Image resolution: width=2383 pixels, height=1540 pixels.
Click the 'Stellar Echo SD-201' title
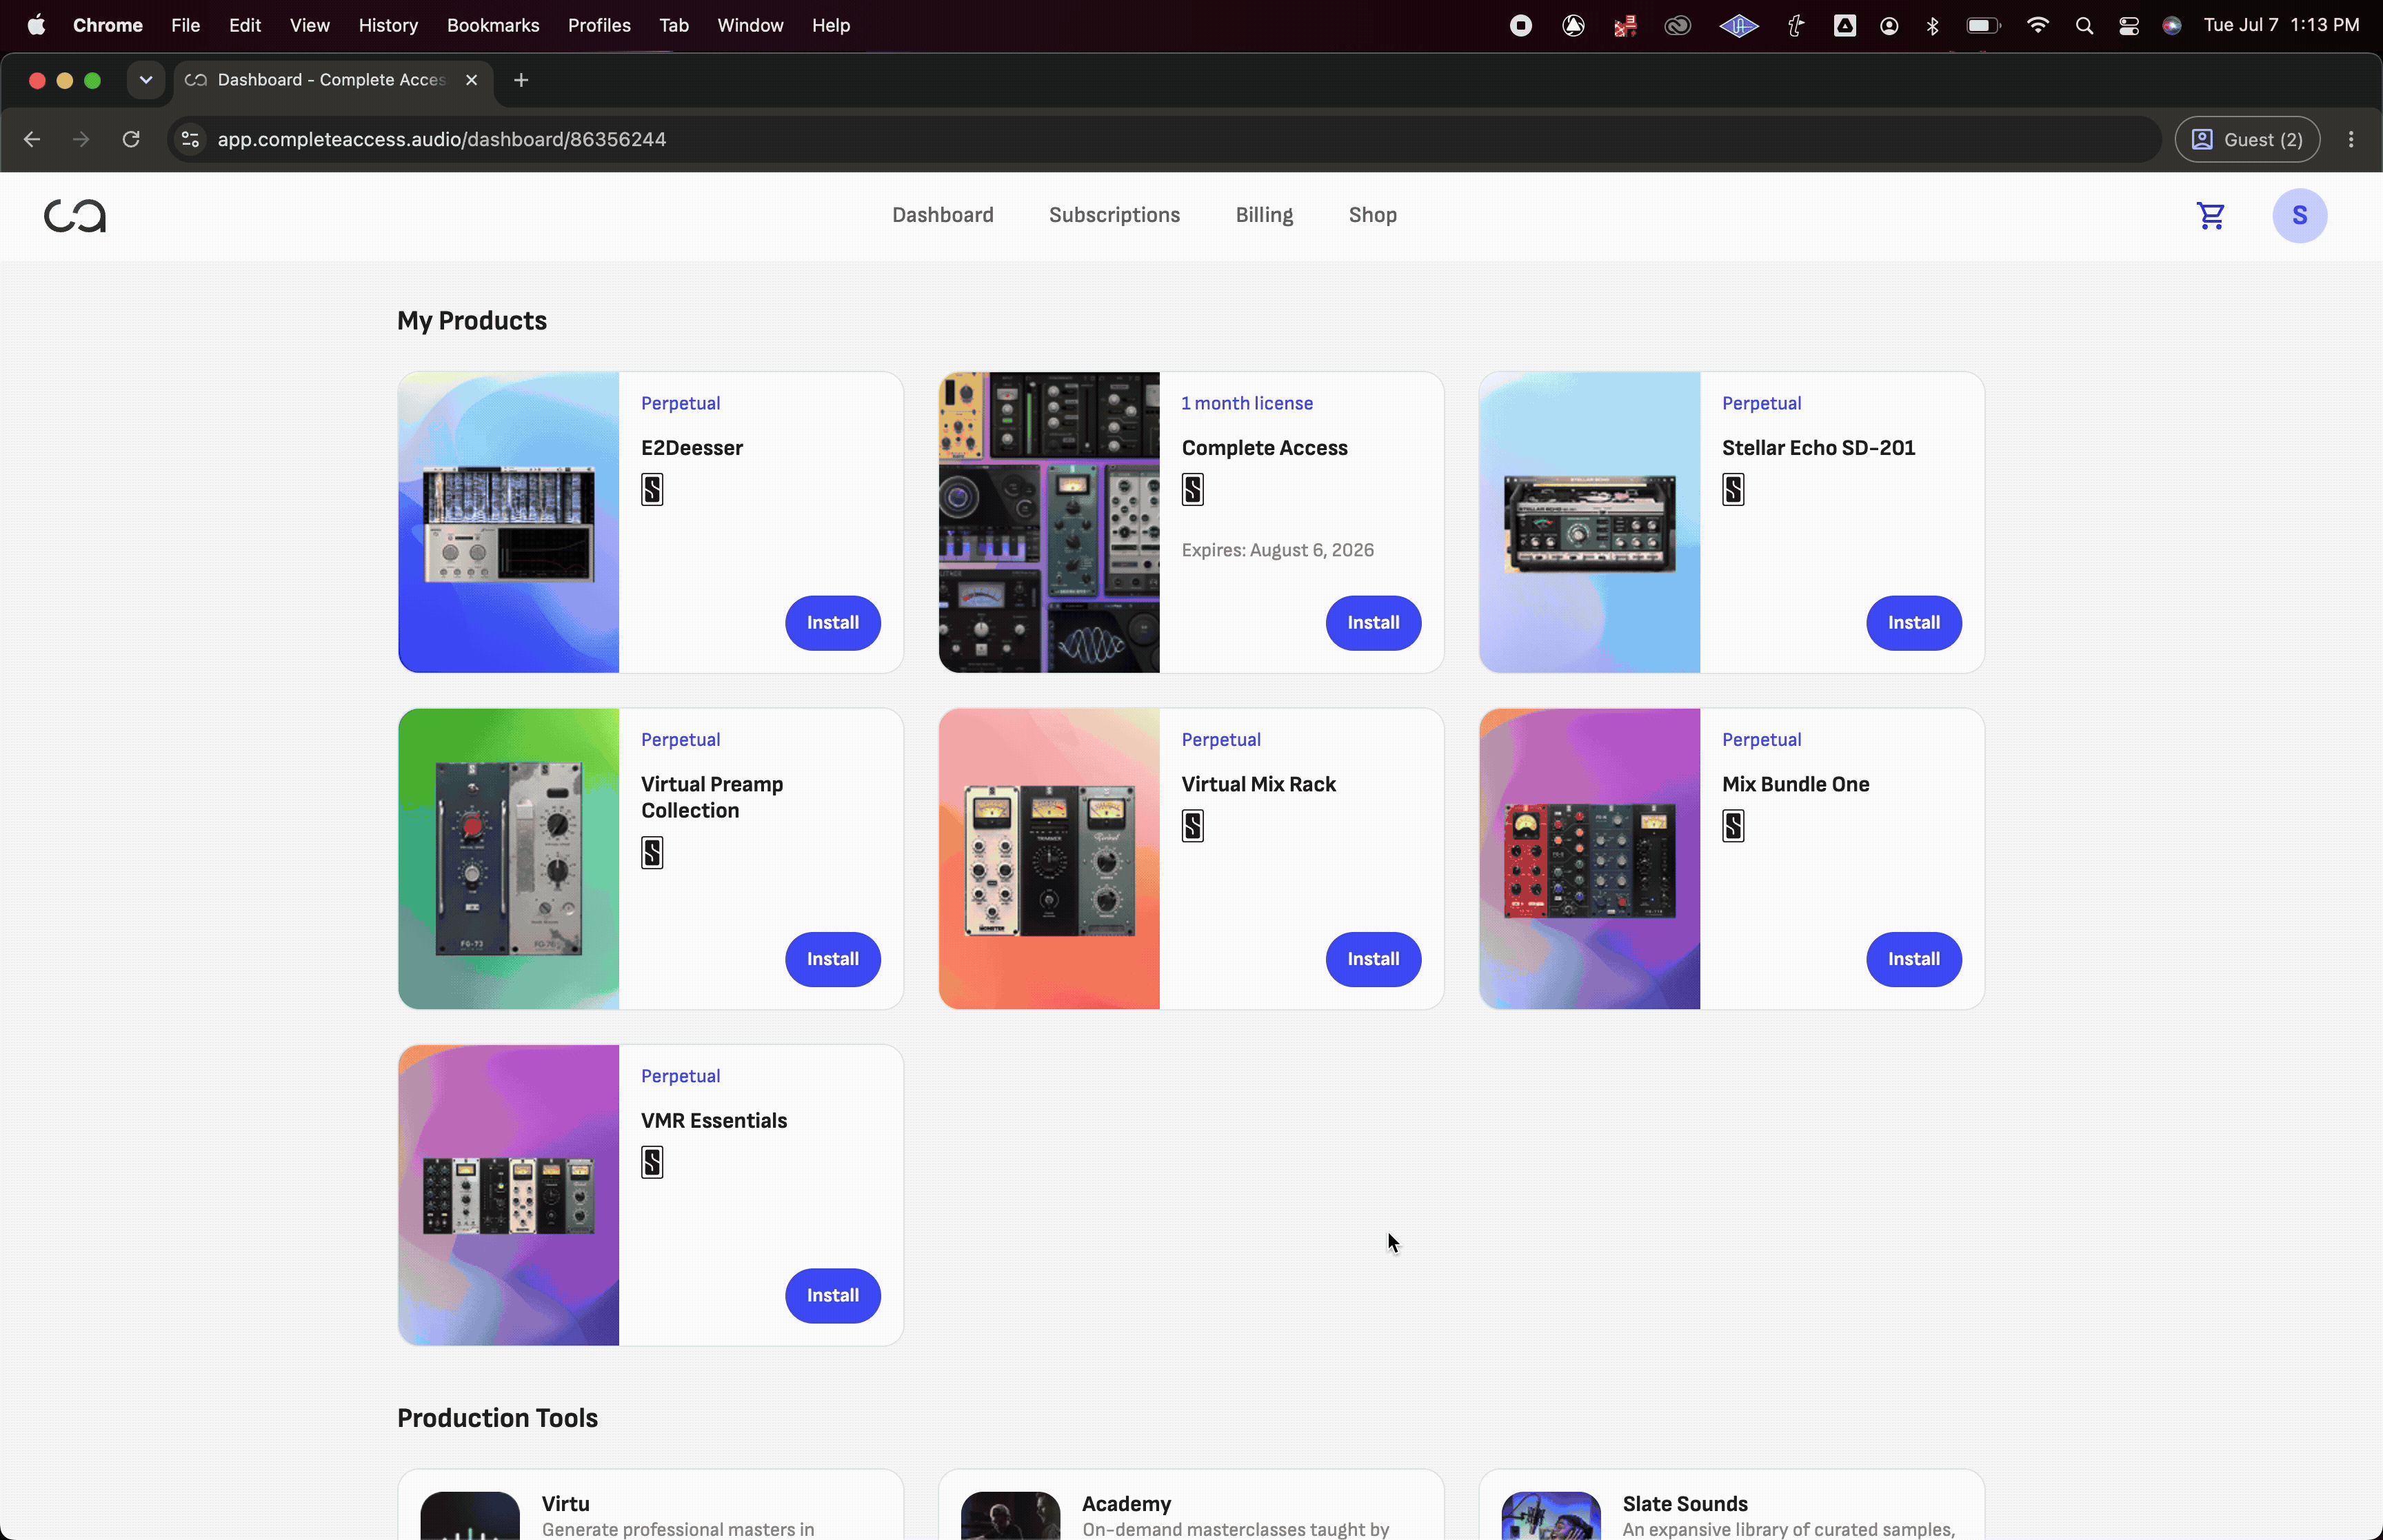click(x=1818, y=448)
